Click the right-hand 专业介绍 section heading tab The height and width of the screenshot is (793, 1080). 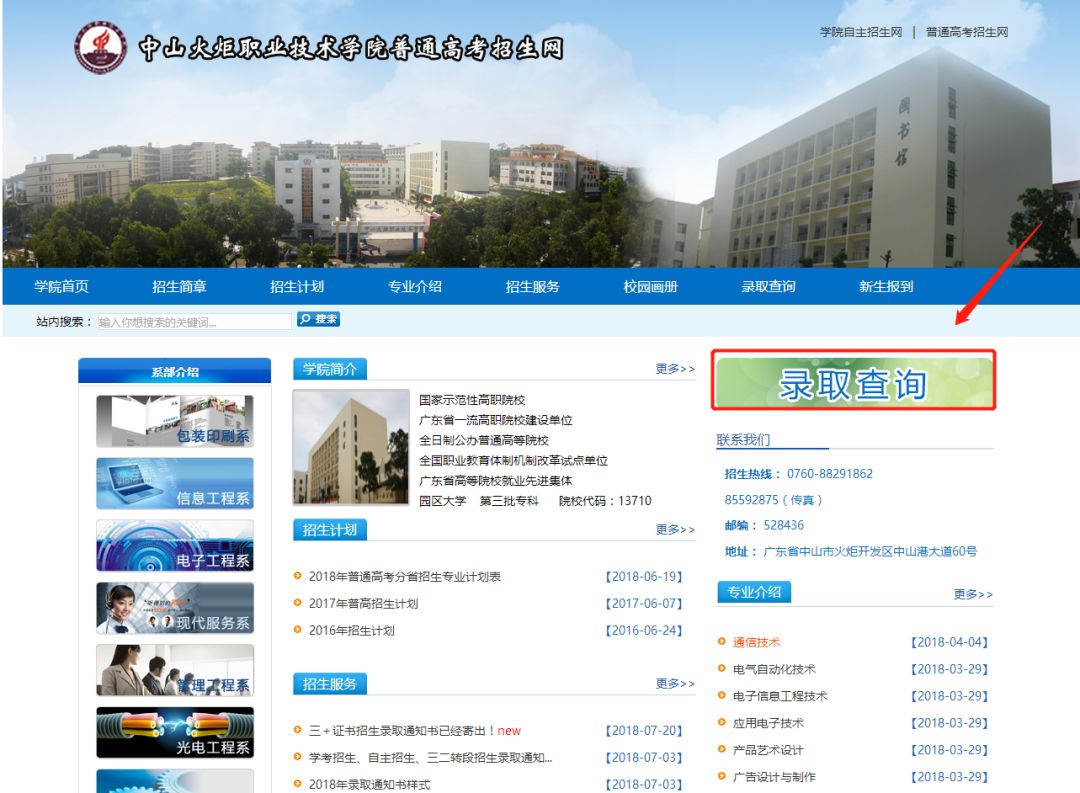754,592
